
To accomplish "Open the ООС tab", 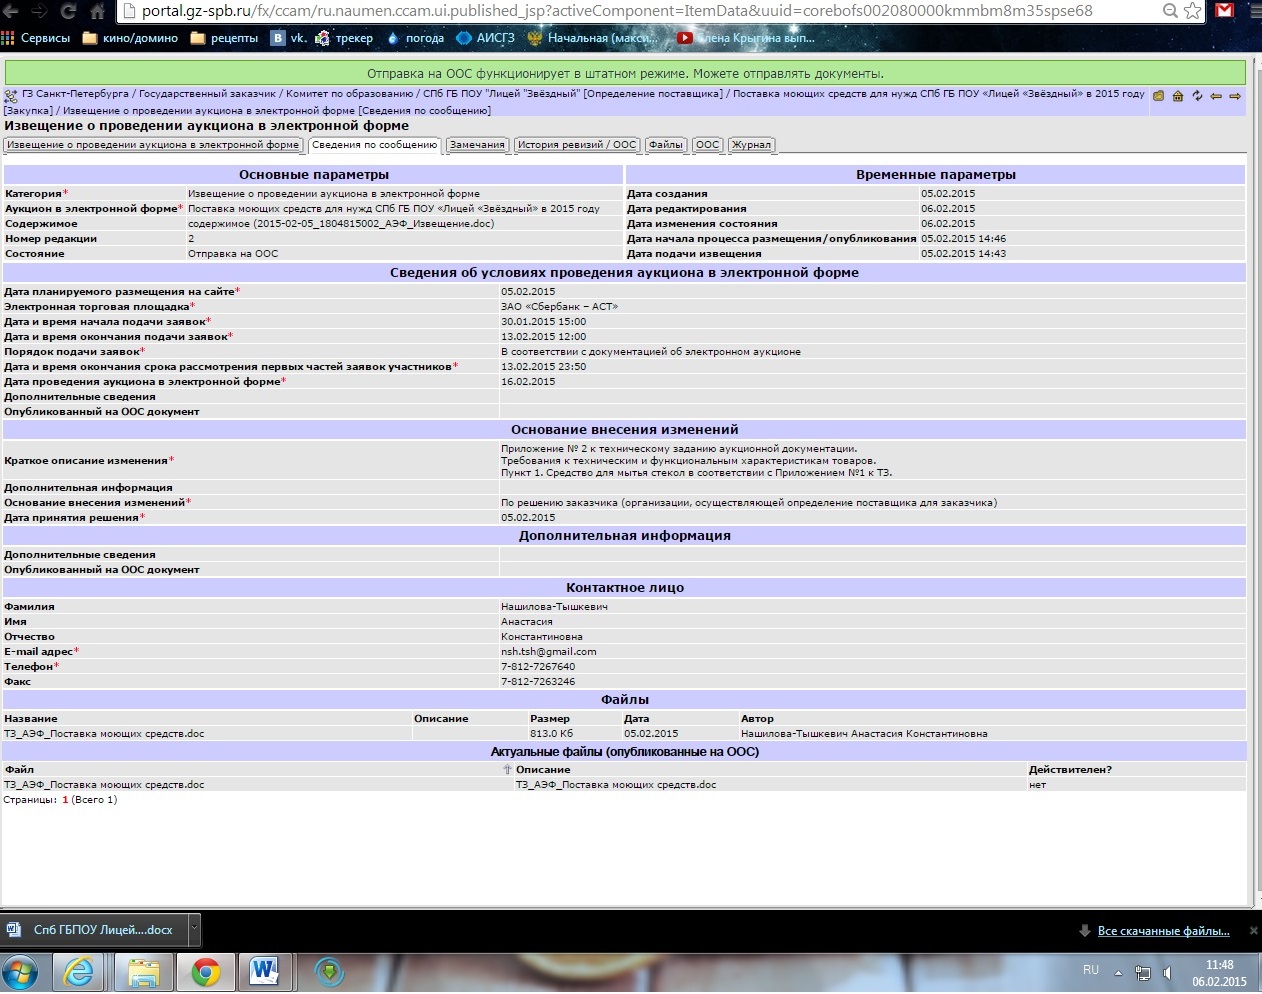I will click(x=707, y=145).
